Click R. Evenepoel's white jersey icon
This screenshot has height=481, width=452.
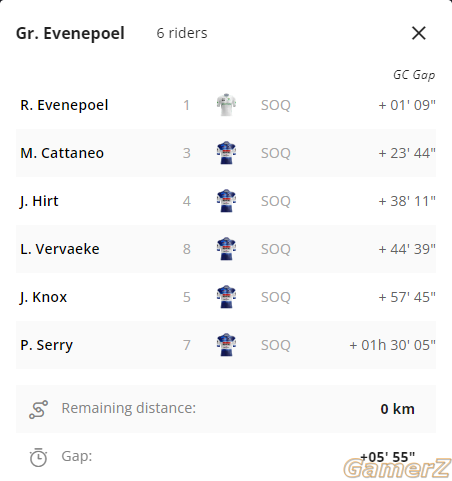(226, 105)
